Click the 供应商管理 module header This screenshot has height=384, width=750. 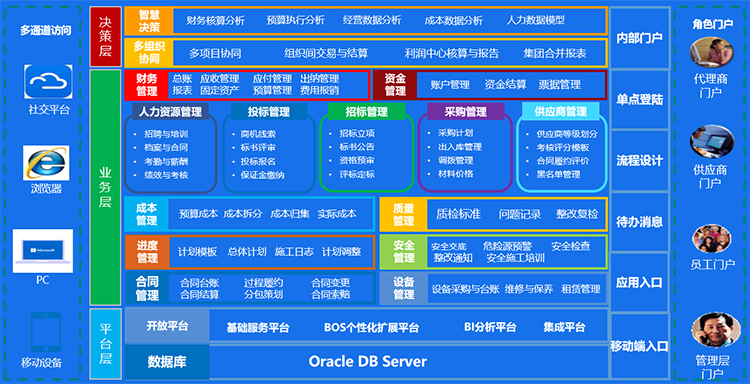(561, 111)
